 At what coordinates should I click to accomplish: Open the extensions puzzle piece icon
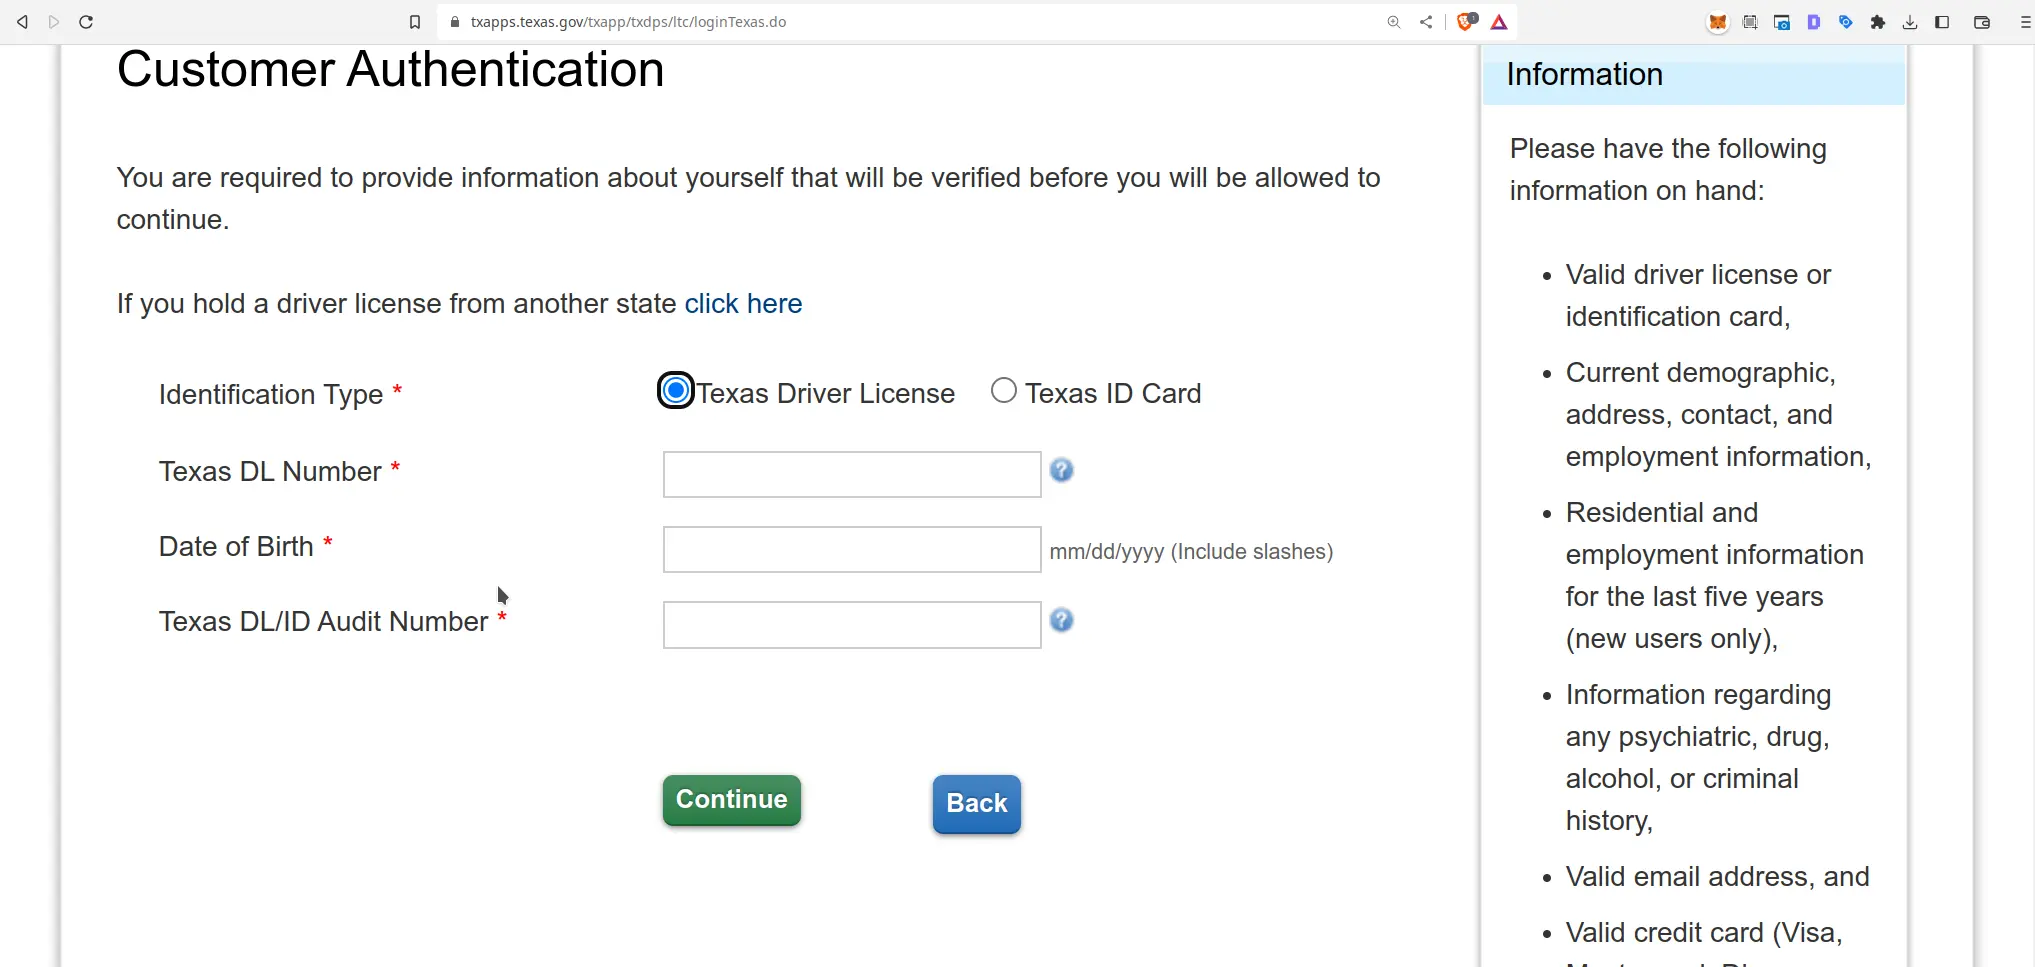click(1878, 21)
